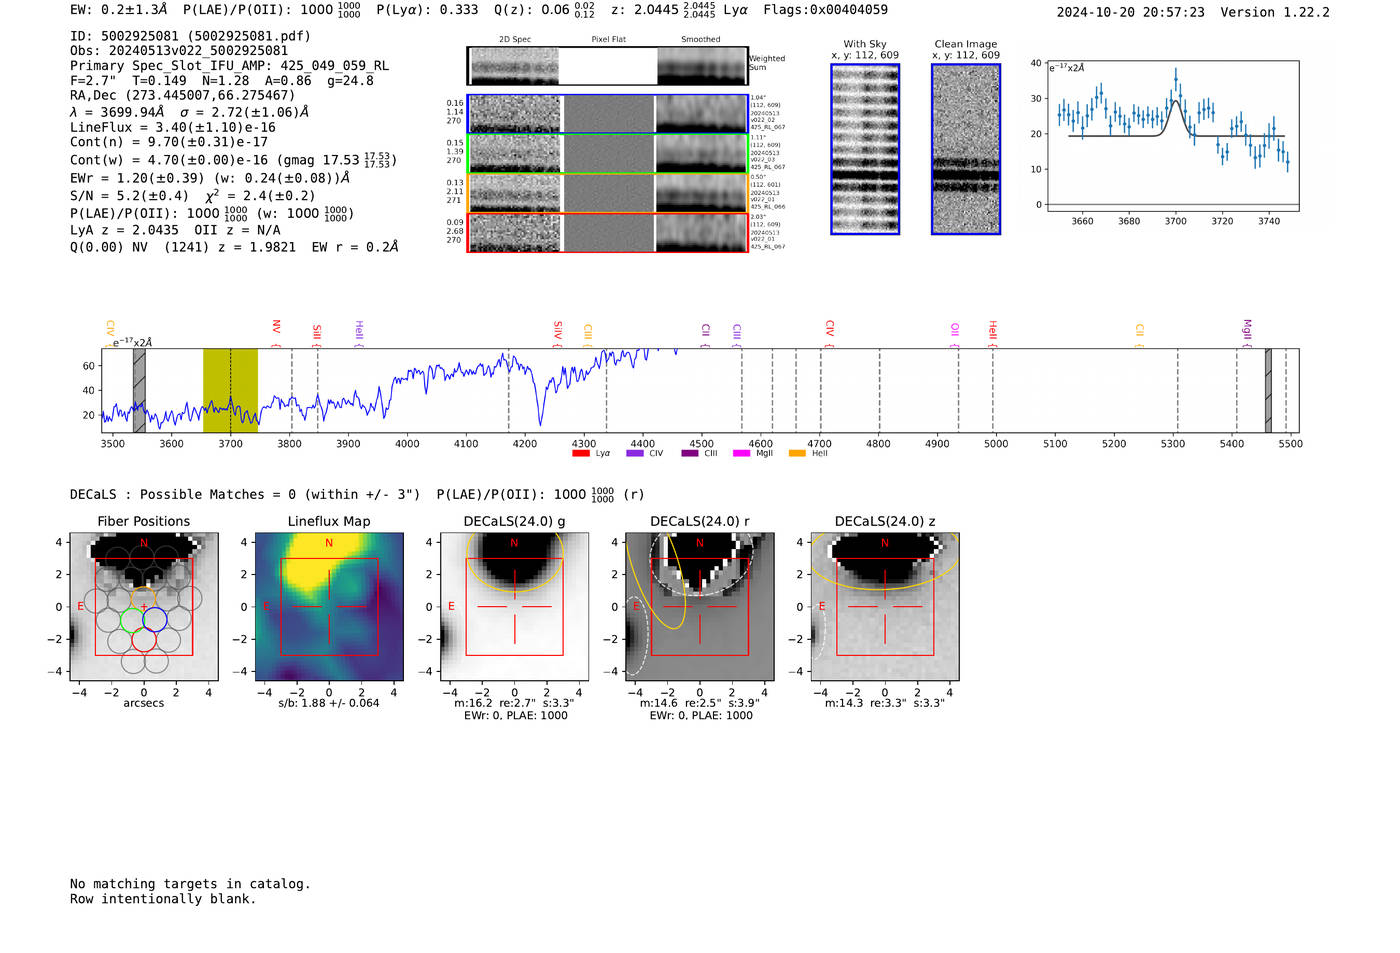Click the '2D Spec' column heading

point(515,40)
